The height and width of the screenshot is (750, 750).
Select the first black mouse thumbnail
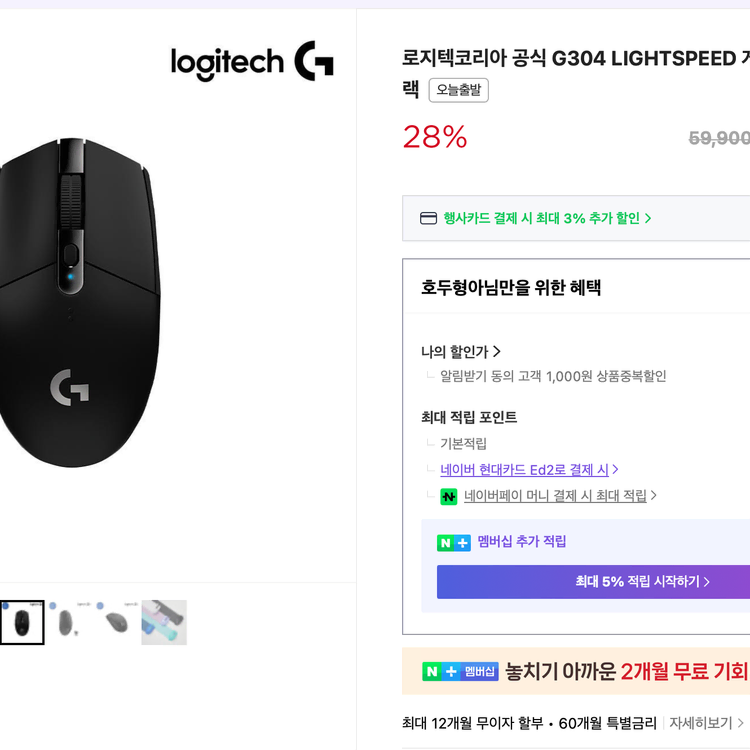[22, 622]
